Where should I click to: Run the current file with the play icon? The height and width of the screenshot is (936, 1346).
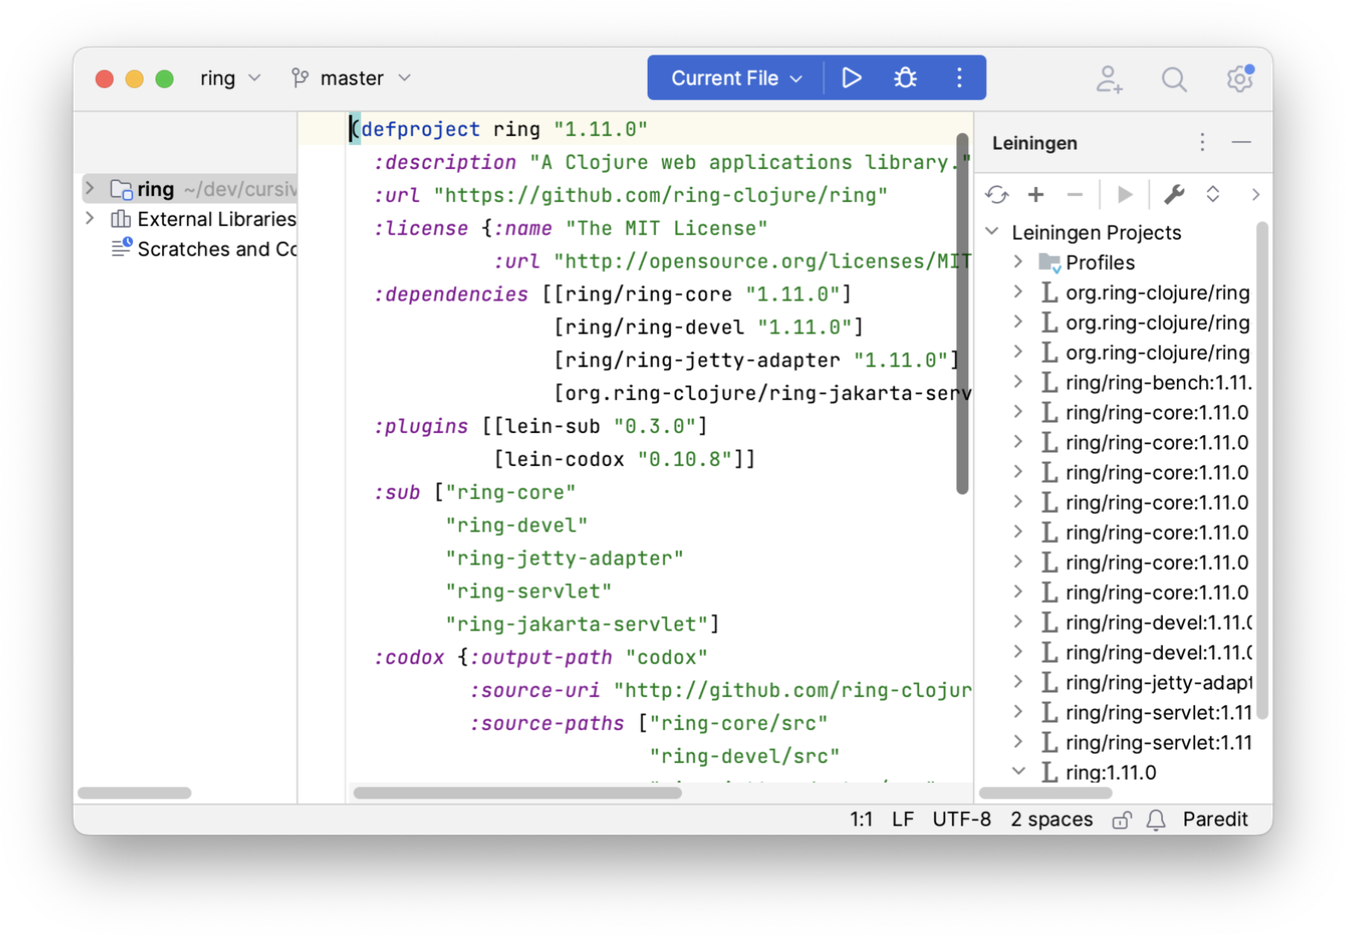pos(851,78)
